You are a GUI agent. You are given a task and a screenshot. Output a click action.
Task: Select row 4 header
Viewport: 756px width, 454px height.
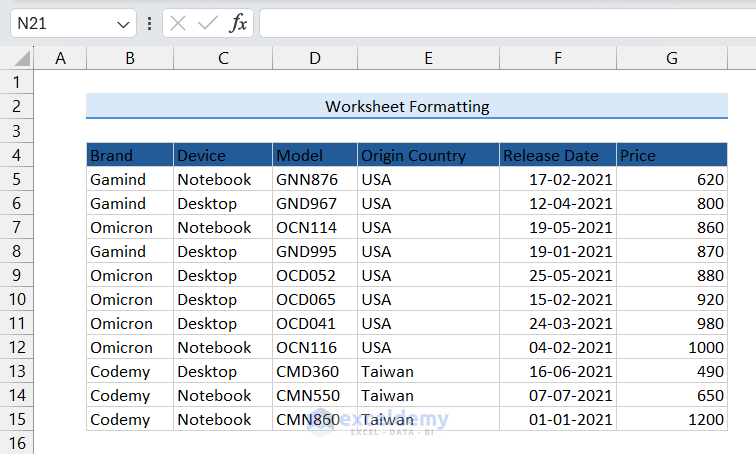[16, 155]
